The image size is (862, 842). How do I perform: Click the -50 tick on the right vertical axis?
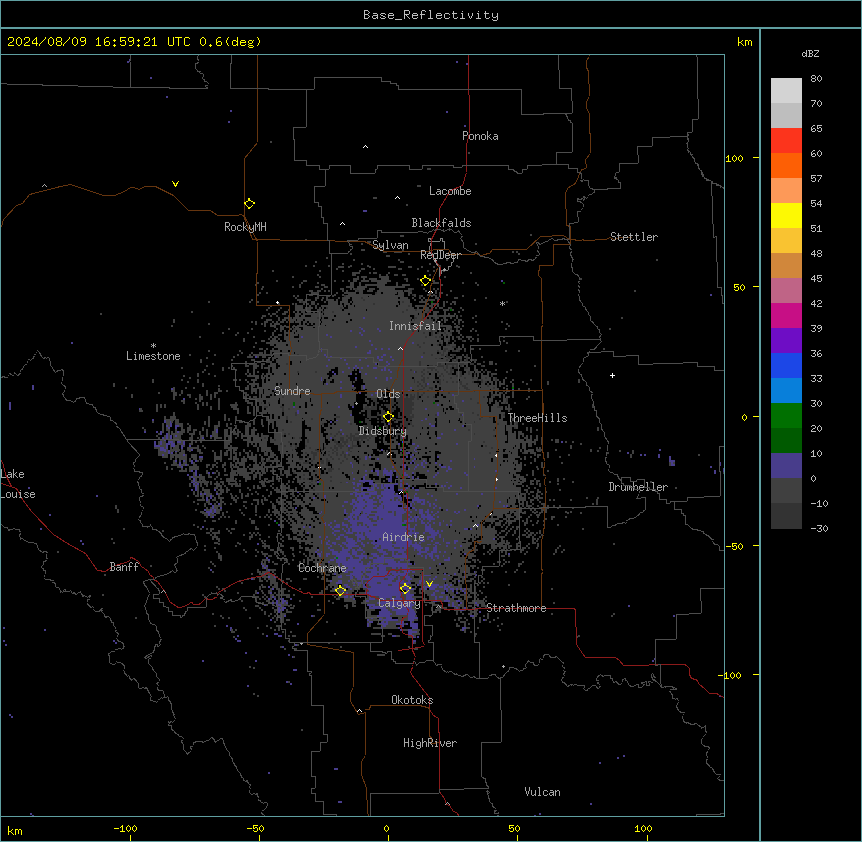[x=734, y=546]
